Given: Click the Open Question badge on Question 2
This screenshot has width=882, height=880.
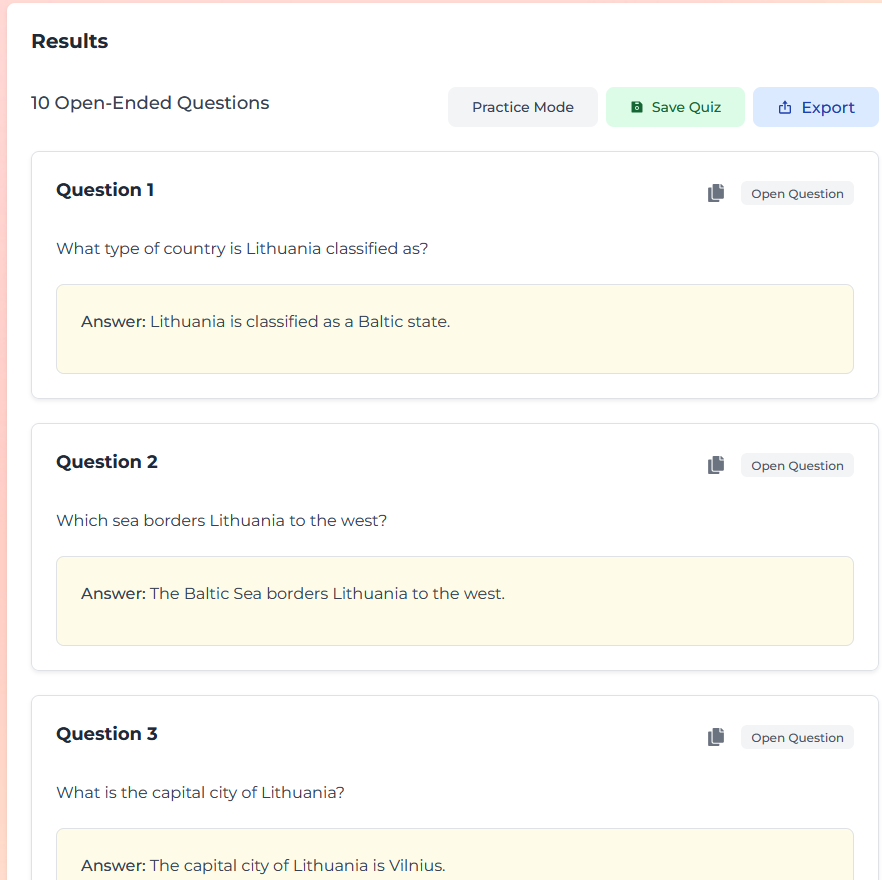Looking at the screenshot, I should click(797, 465).
